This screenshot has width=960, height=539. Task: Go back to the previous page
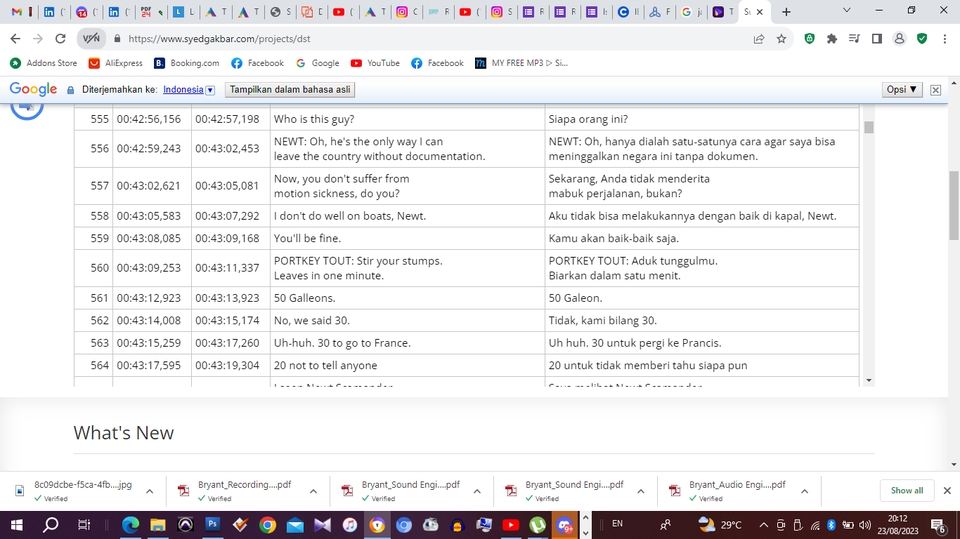click(x=15, y=39)
